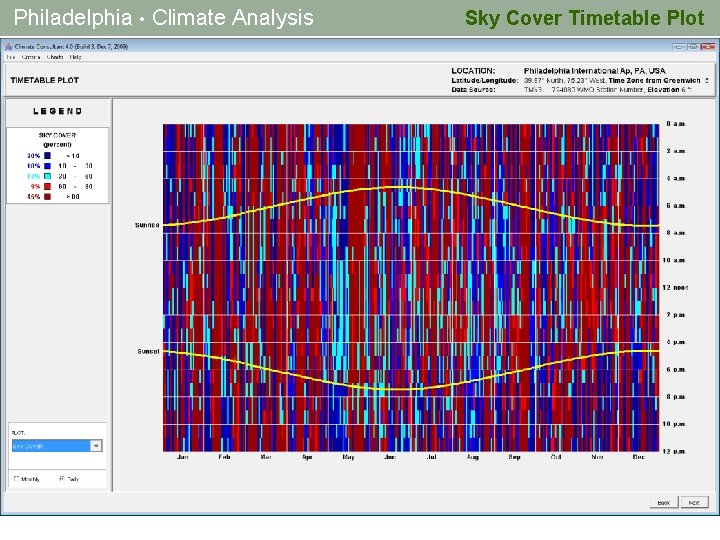Click the dark red over-90 percent legend swatch
This screenshot has height=540, width=720.
tap(47, 197)
